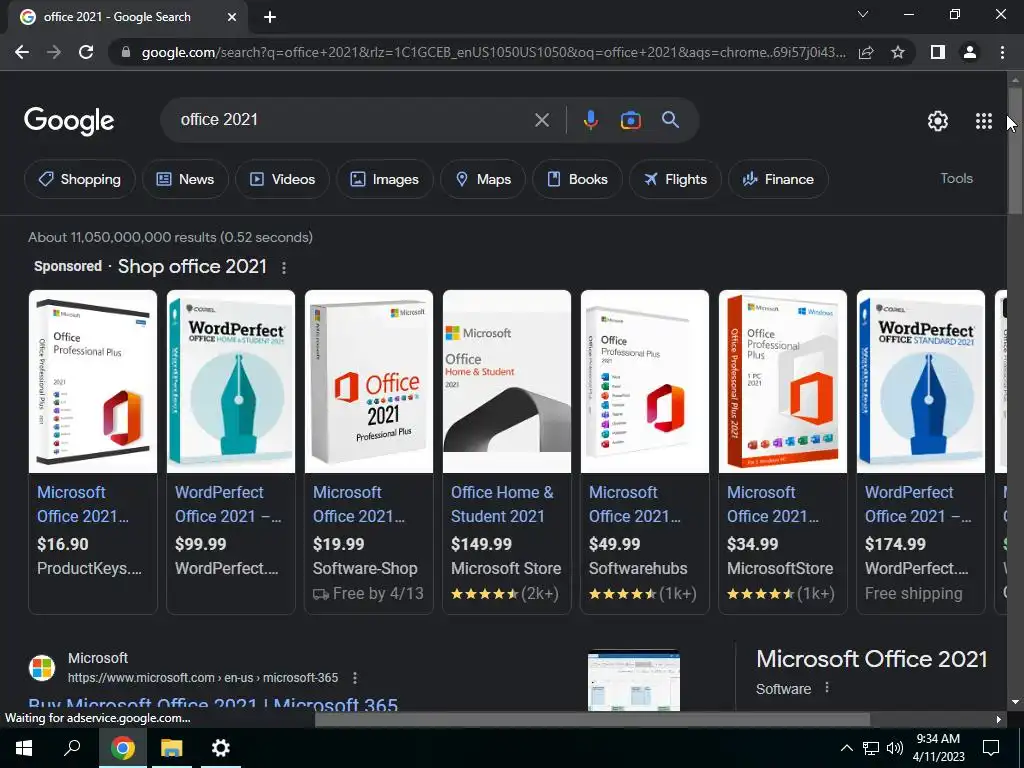Image resolution: width=1024 pixels, height=768 pixels.
Task: Click the magnifier search submit icon
Action: click(x=670, y=120)
